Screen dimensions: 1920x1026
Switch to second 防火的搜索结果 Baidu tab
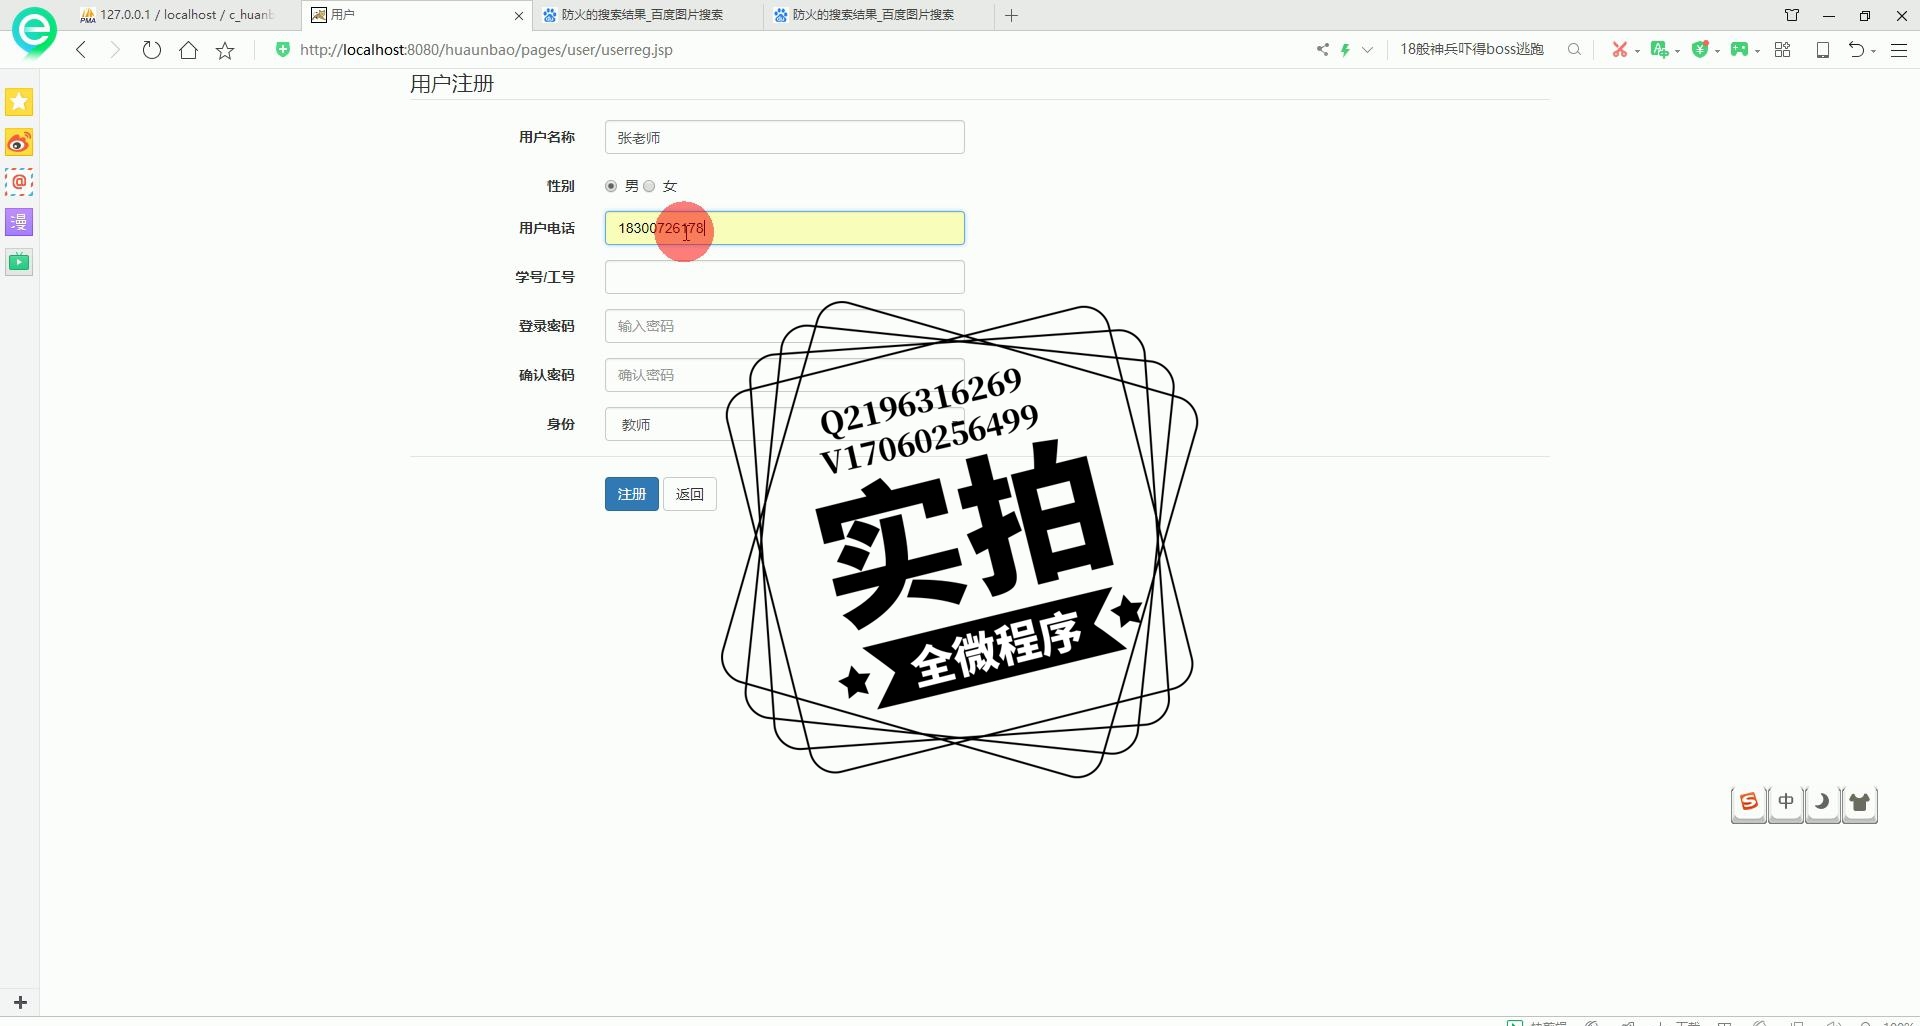[x=877, y=15]
